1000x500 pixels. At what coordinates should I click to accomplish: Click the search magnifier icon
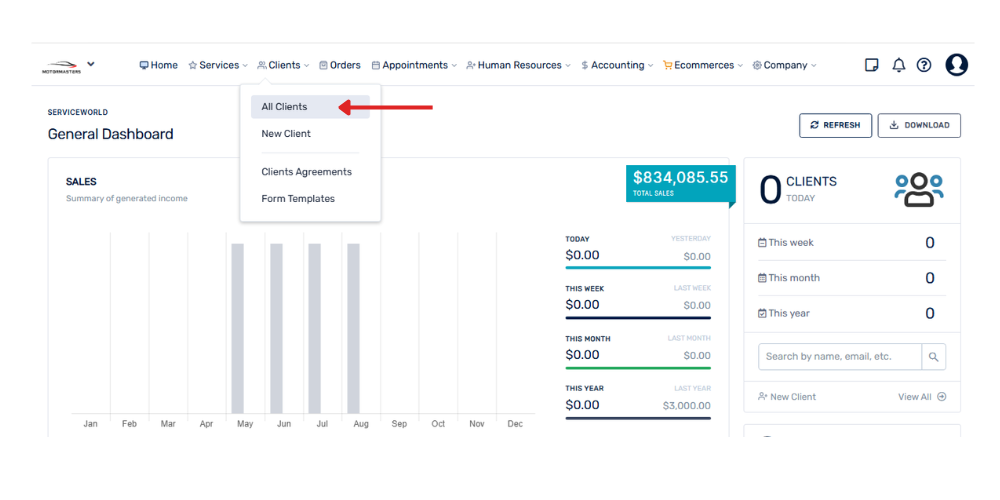tap(933, 357)
